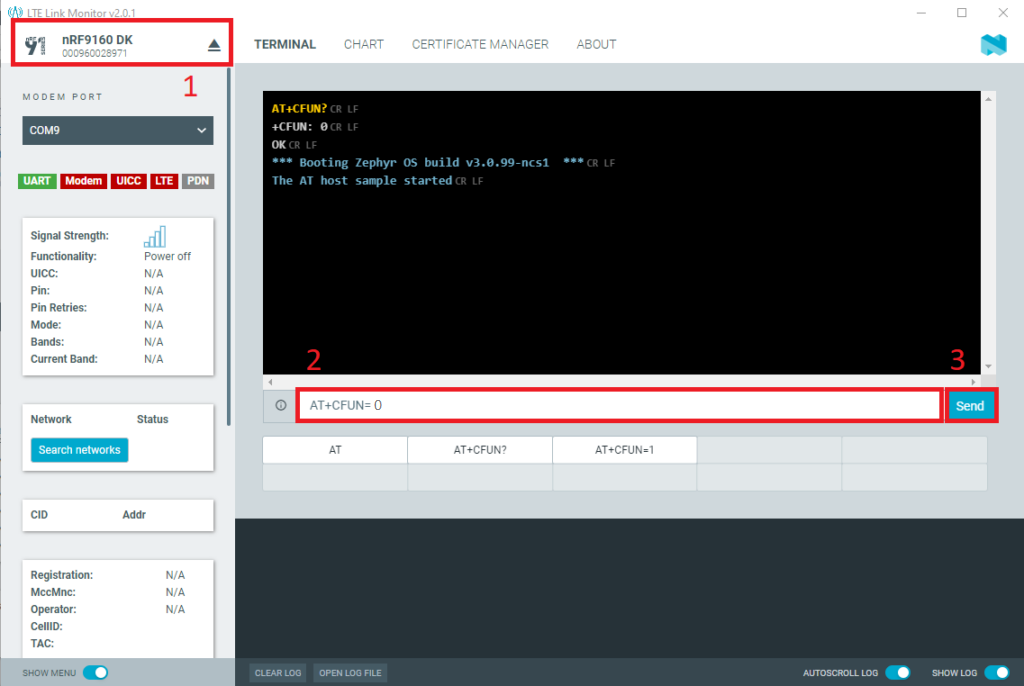Viewport: 1024px width, 686px height.
Task: Click the PDN status indicator
Action: 198,181
